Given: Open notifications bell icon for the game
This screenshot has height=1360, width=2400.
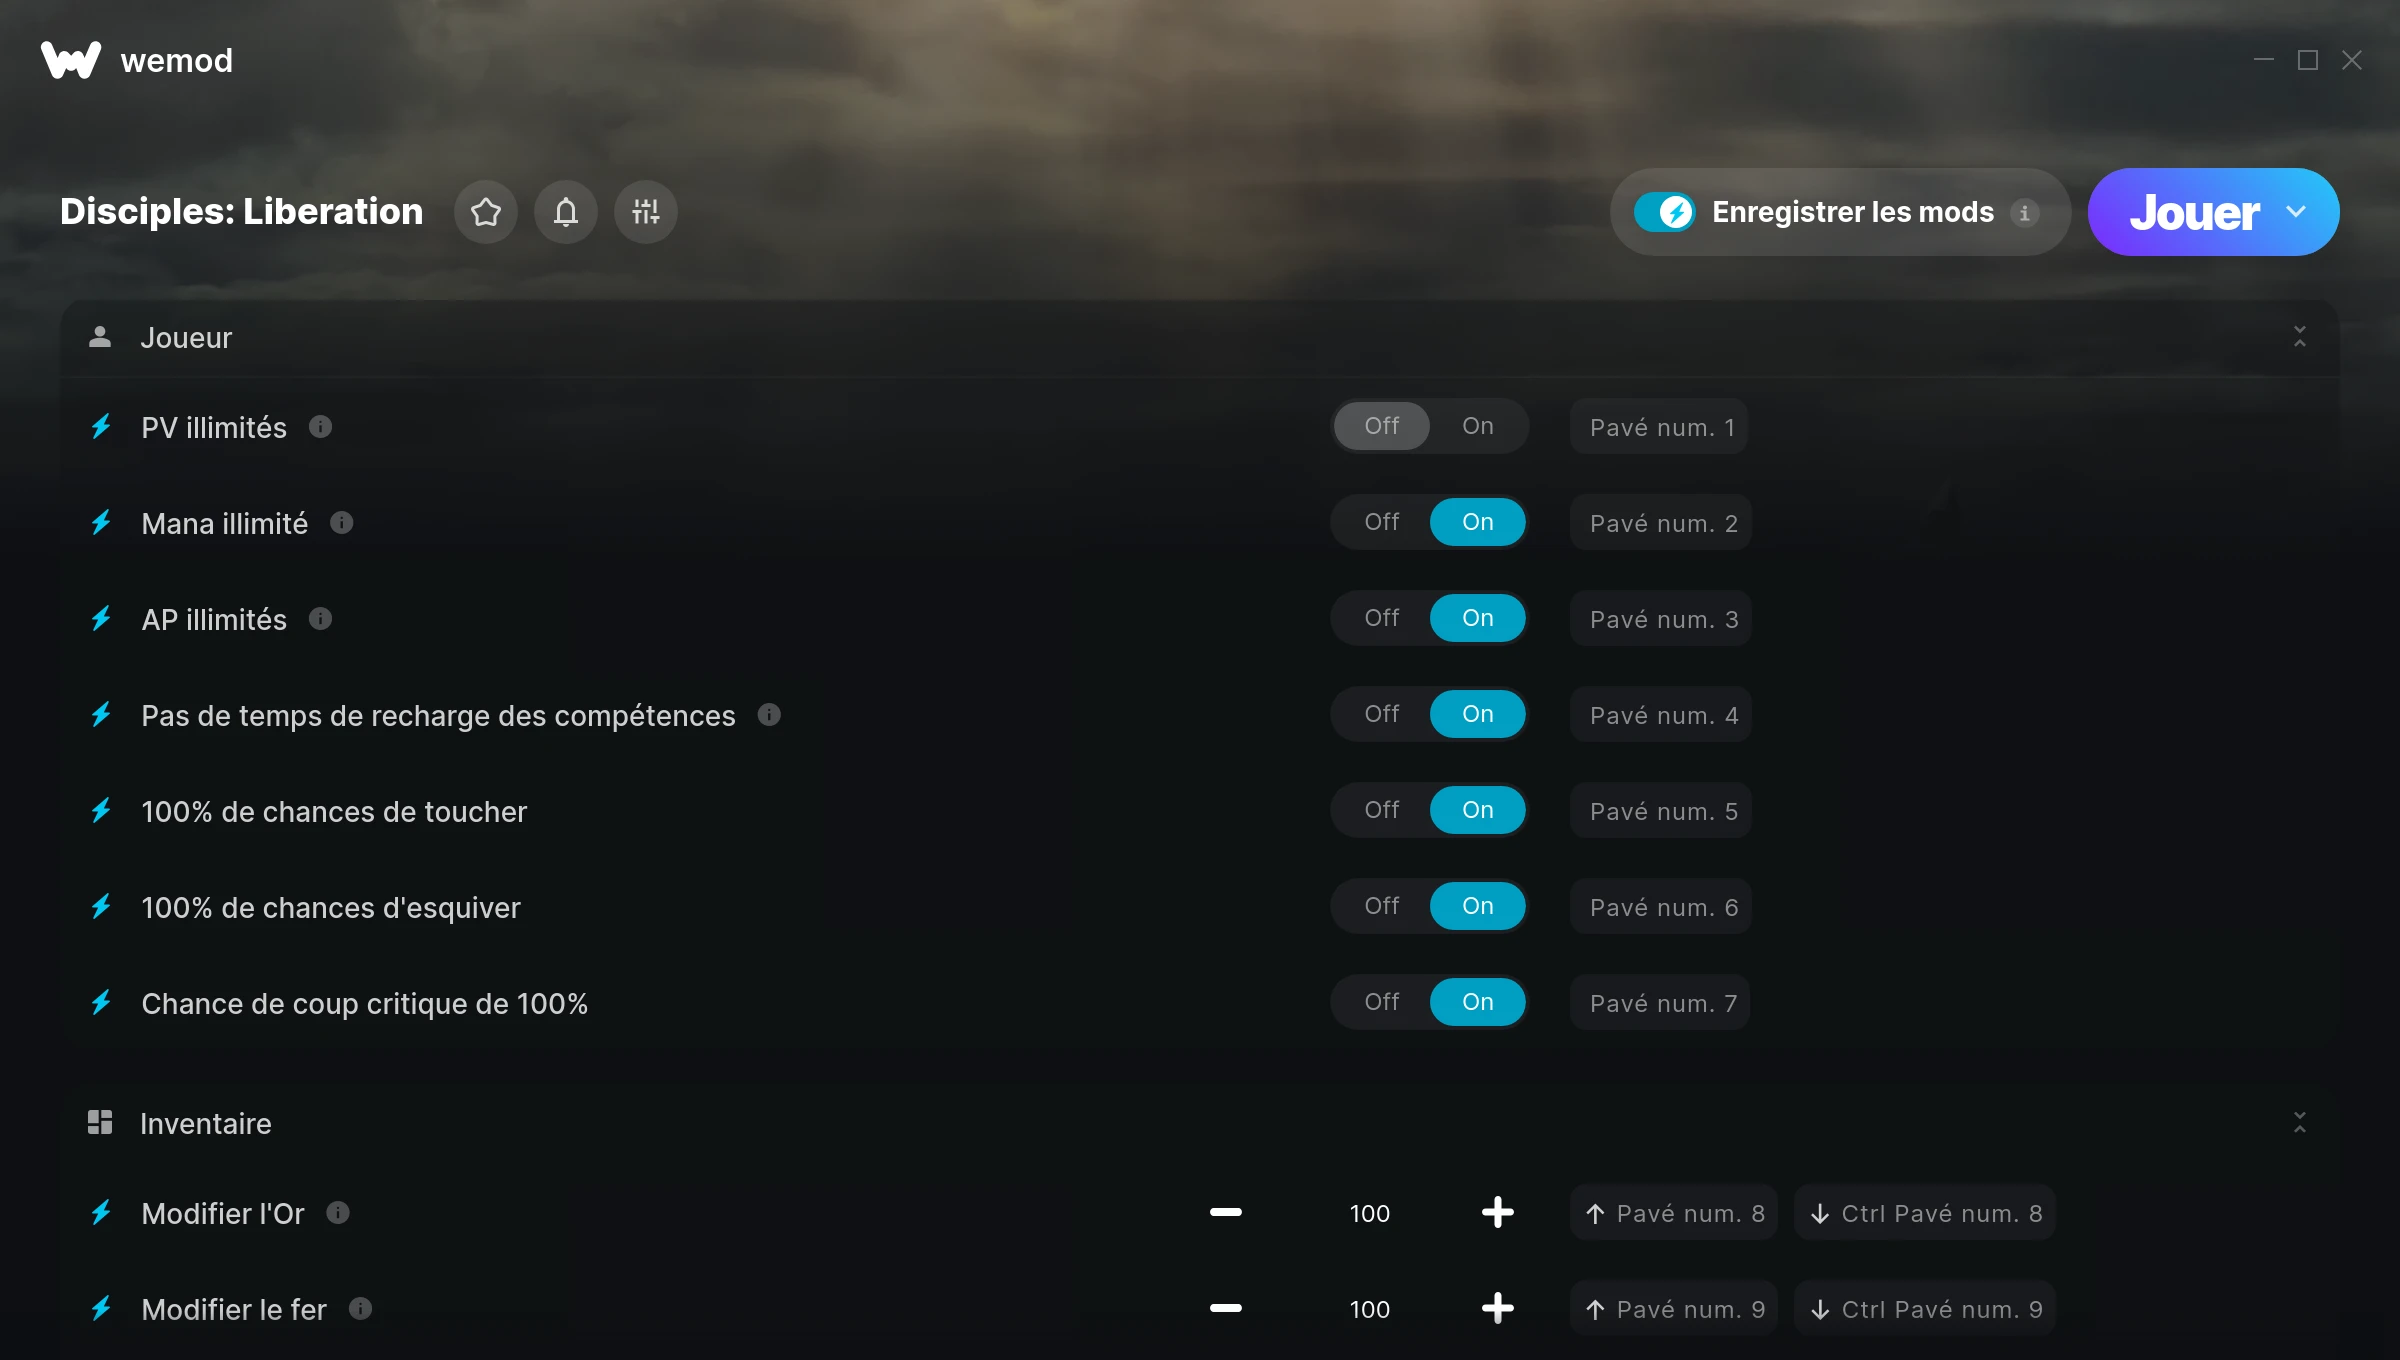Looking at the screenshot, I should point(566,212).
